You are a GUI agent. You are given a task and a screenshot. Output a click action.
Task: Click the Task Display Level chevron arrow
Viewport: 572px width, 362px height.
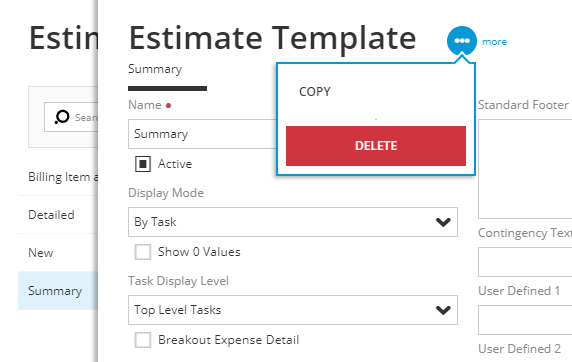pyautogui.click(x=443, y=310)
